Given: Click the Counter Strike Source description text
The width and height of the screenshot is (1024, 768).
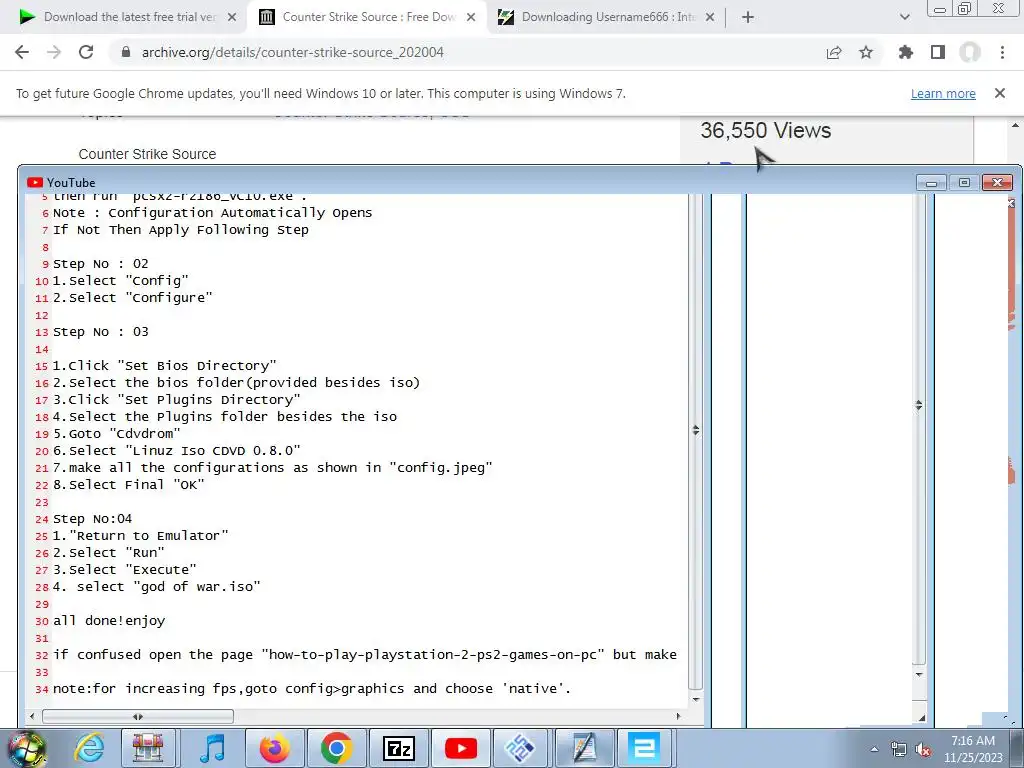Looking at the screenshot, I should coord(147,154).
